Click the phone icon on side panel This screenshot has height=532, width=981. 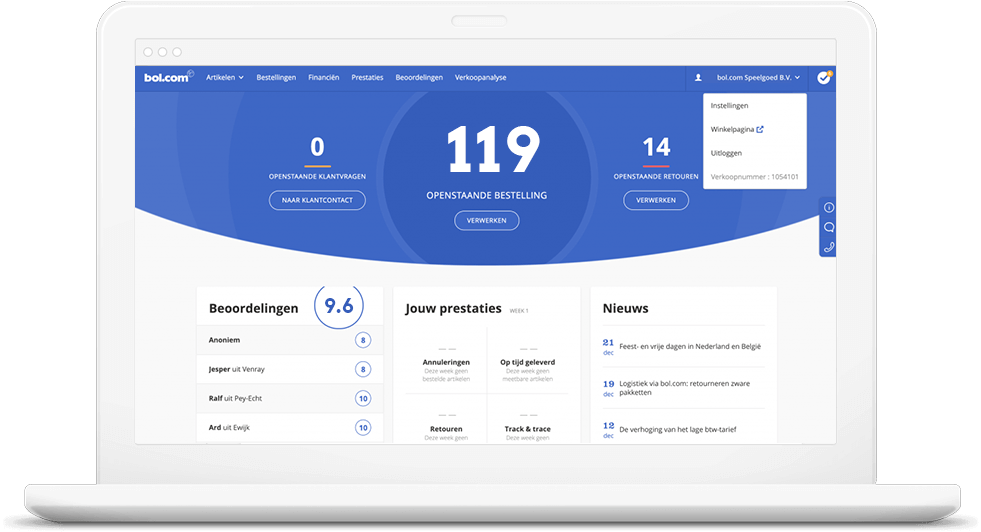(x=829, y=247)
